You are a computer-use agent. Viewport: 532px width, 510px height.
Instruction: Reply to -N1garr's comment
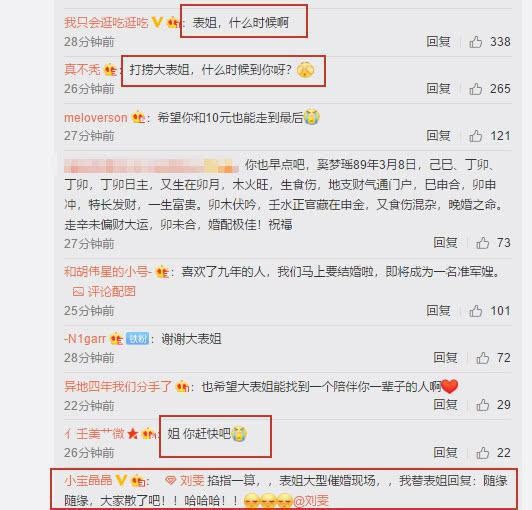tap(445, 358)
